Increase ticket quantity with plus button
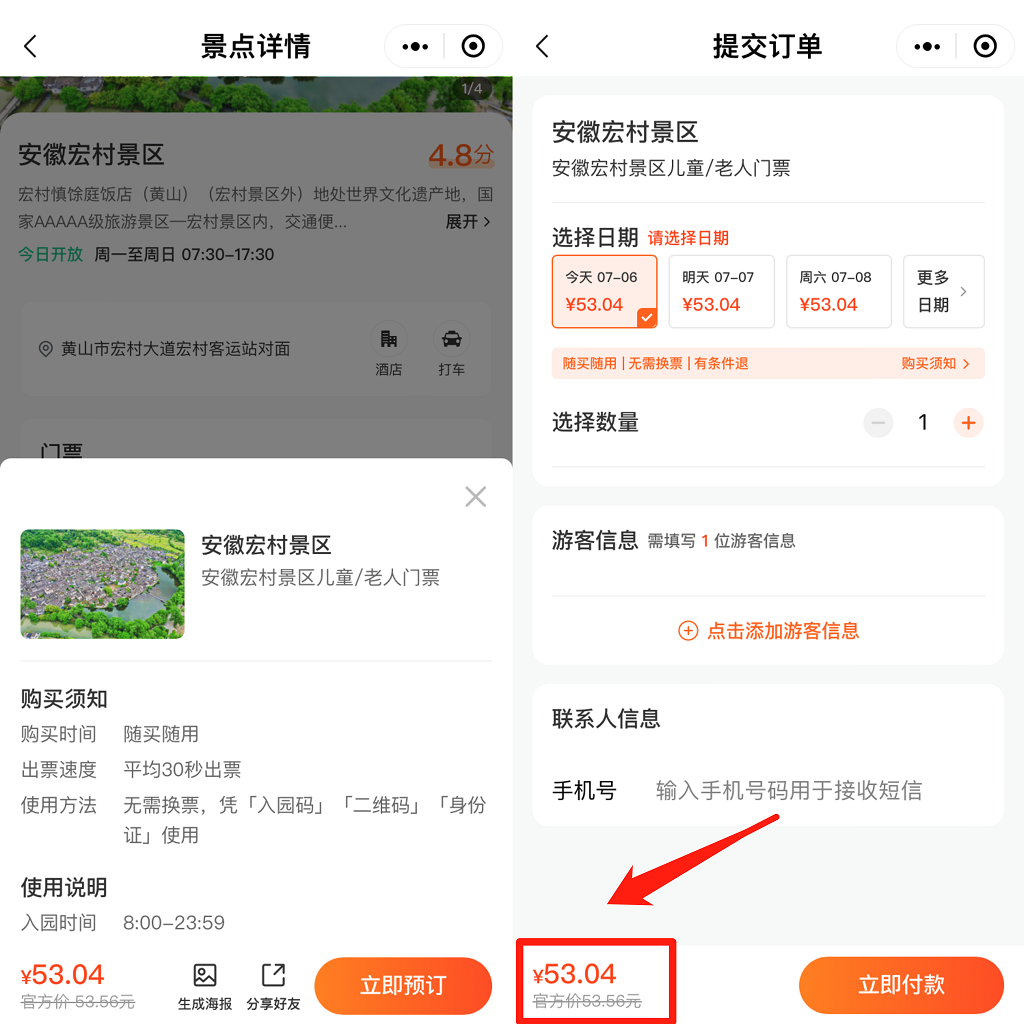The height and width of the screenshot is (1024, 1024). 967,423
